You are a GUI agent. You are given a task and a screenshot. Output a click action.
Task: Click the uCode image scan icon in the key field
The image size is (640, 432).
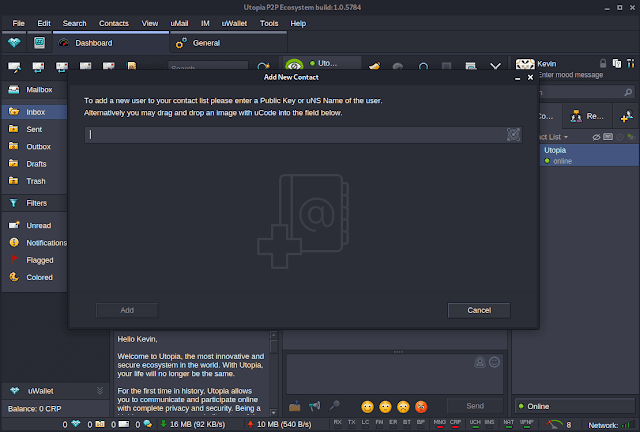click(x=513, y=134)
